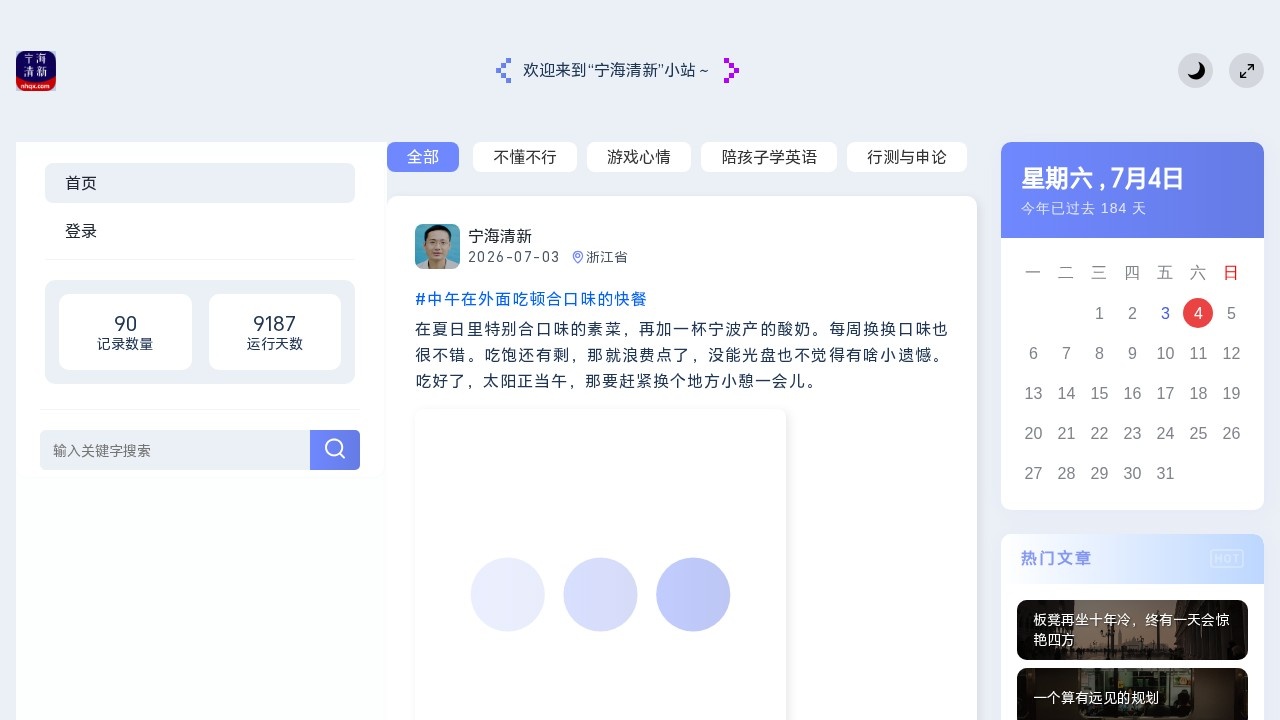Click the author name 宁海清新

click(500, 236)
